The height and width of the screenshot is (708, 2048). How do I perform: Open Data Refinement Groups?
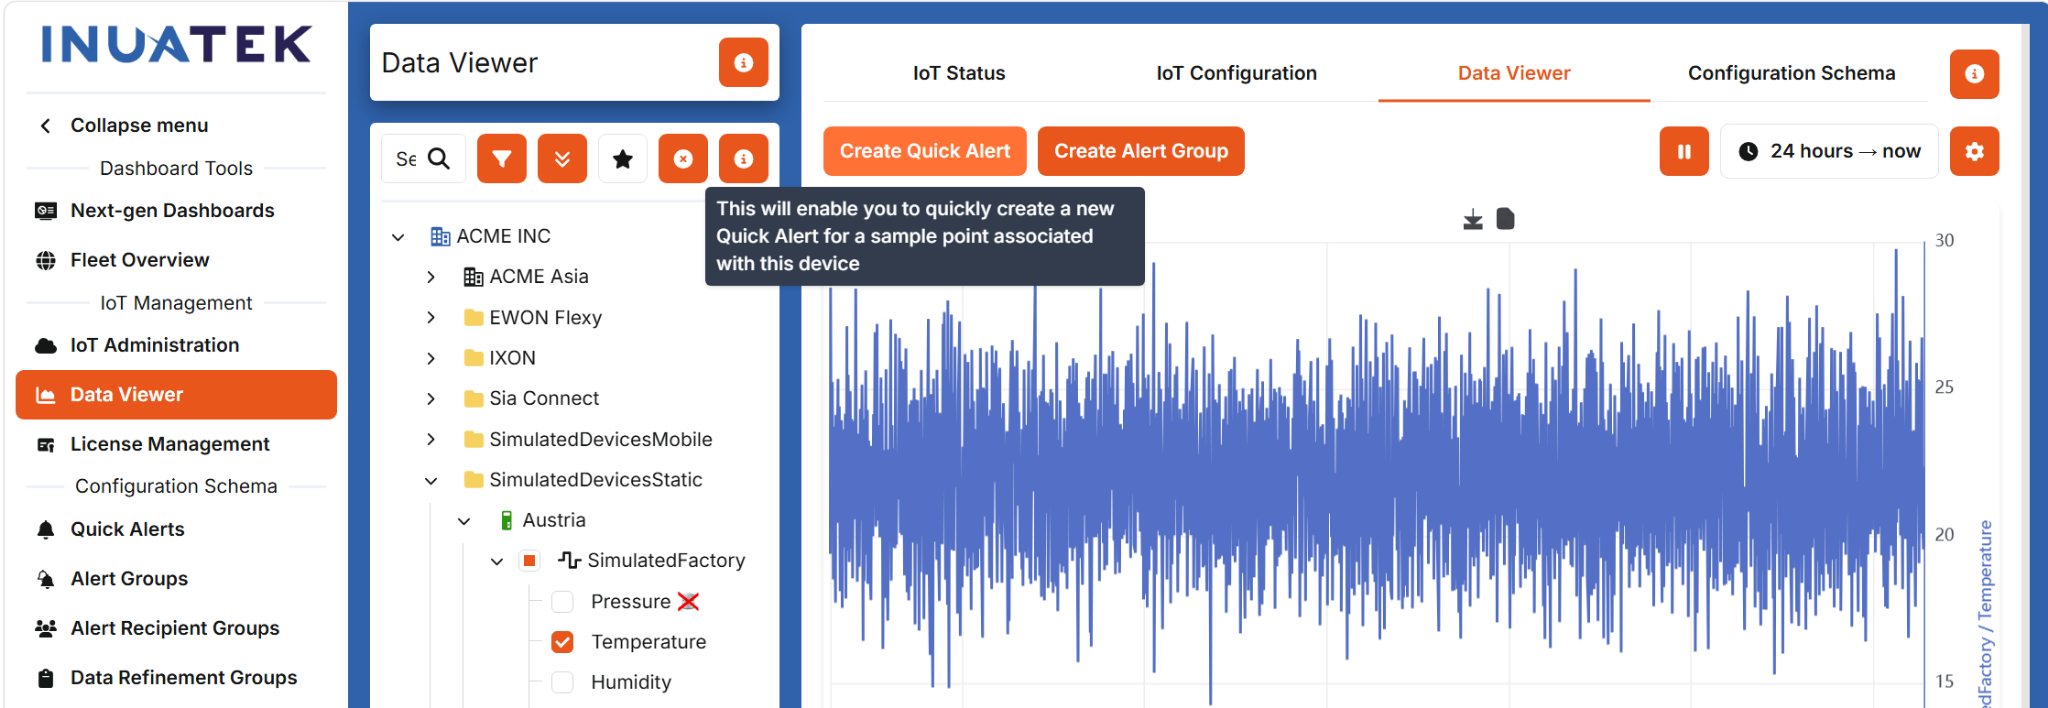184,678
